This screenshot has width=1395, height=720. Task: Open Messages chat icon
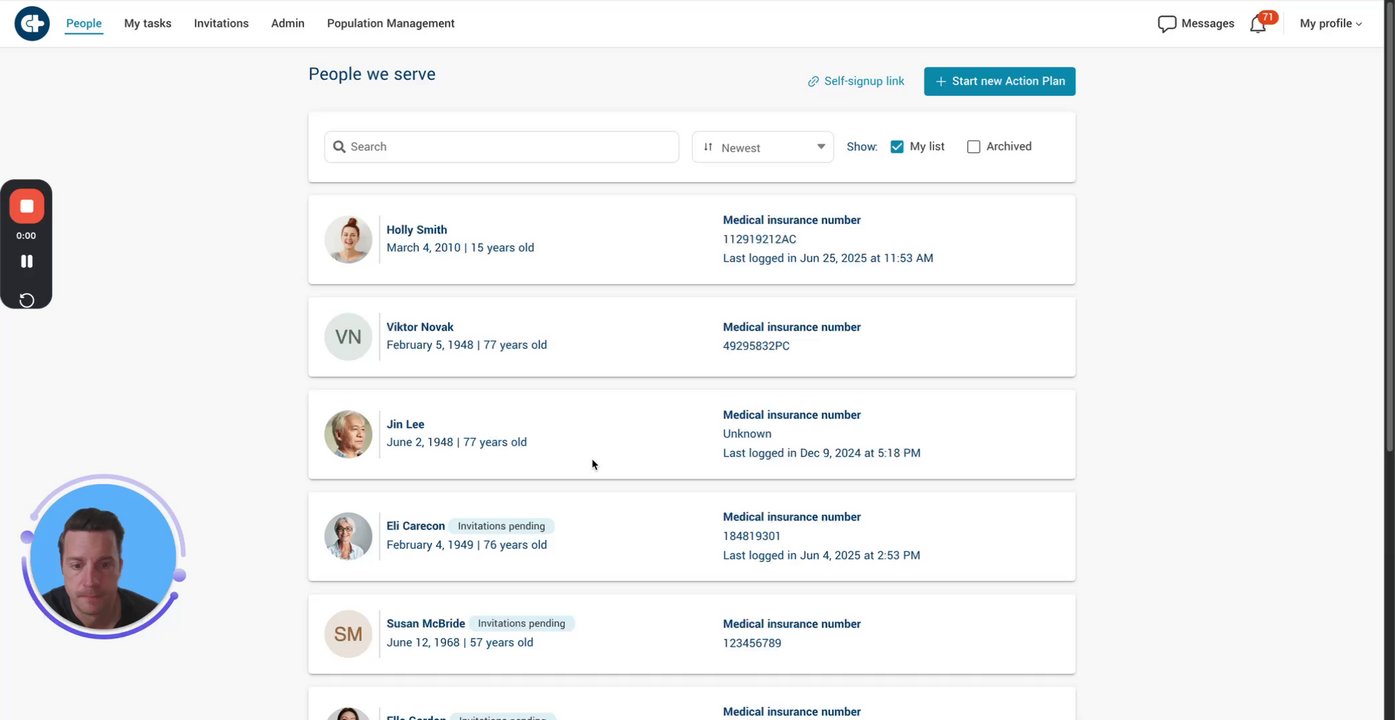1166,24
